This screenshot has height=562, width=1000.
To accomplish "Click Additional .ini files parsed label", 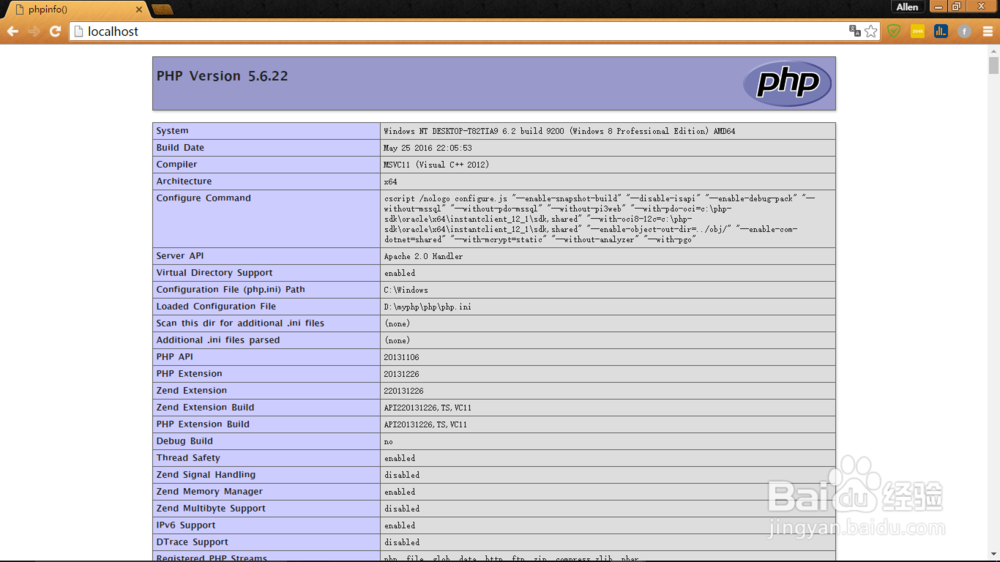I will tap(218, 340).
